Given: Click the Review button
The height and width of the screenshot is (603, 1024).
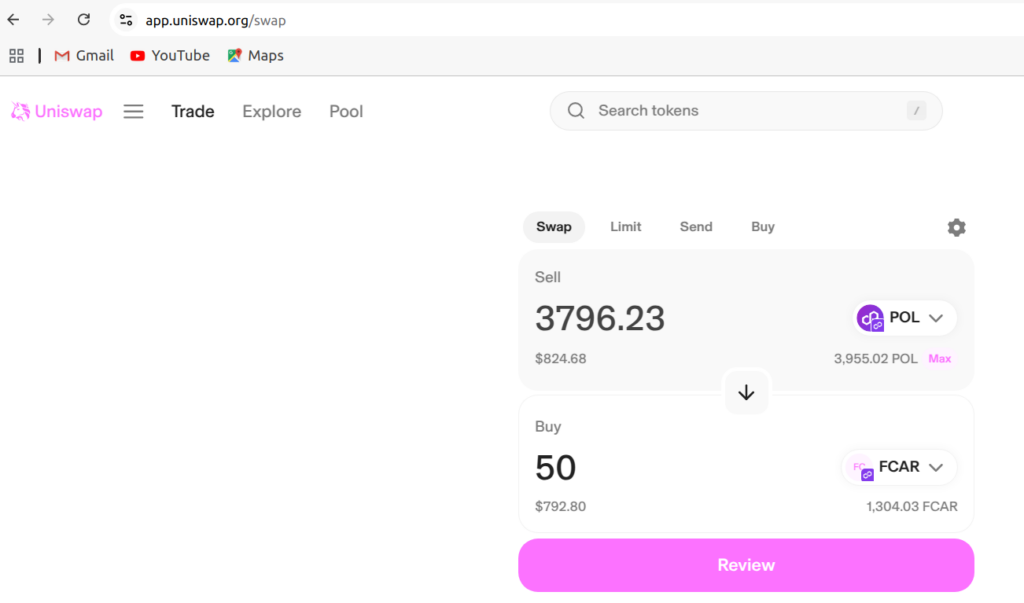Looking at the screenshot, I should click(746, 565).
